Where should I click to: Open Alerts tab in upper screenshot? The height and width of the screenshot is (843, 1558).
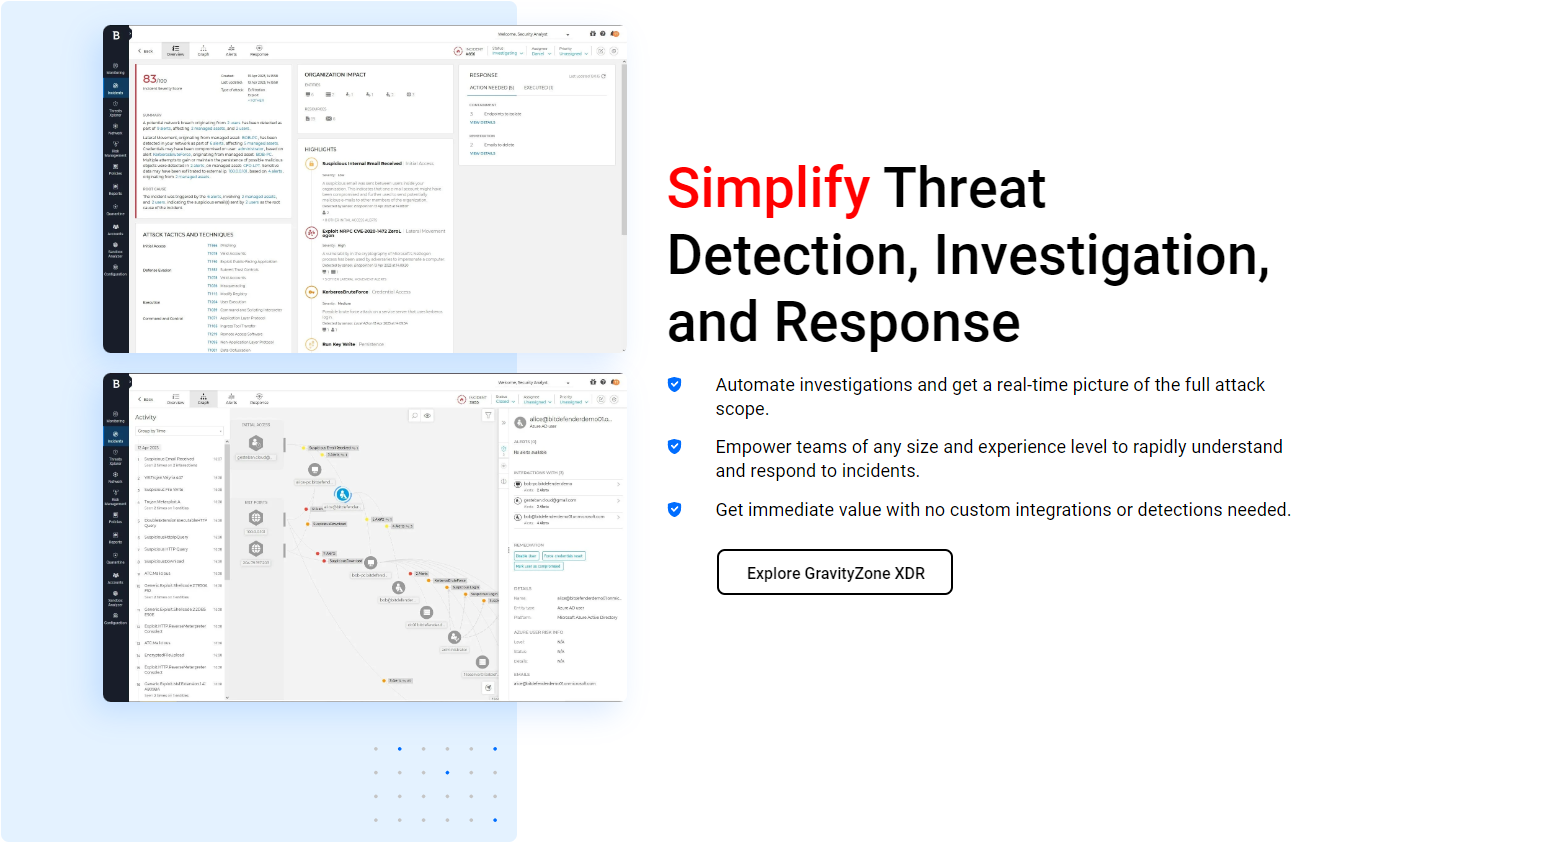pos(231,50)
